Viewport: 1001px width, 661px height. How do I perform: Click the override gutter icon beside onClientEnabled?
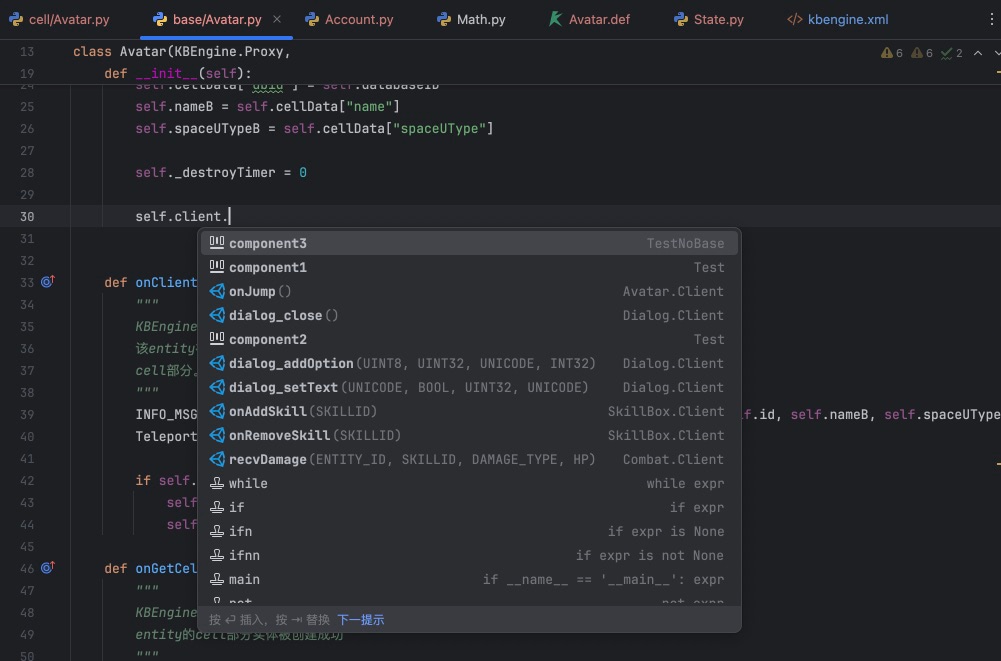point(47,282)
